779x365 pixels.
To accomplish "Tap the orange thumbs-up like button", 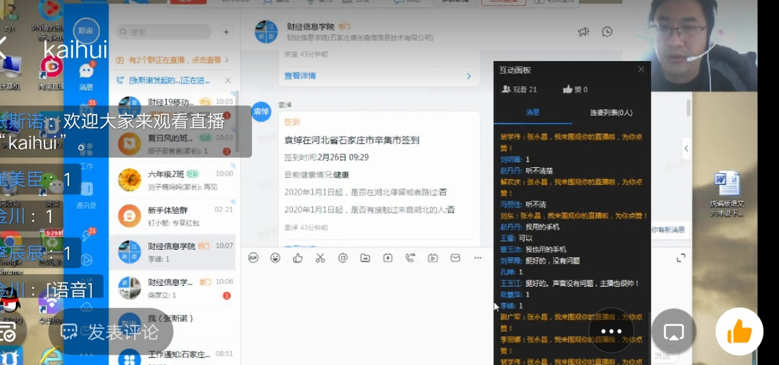I will pyautogui.click(x=739, y=331).
